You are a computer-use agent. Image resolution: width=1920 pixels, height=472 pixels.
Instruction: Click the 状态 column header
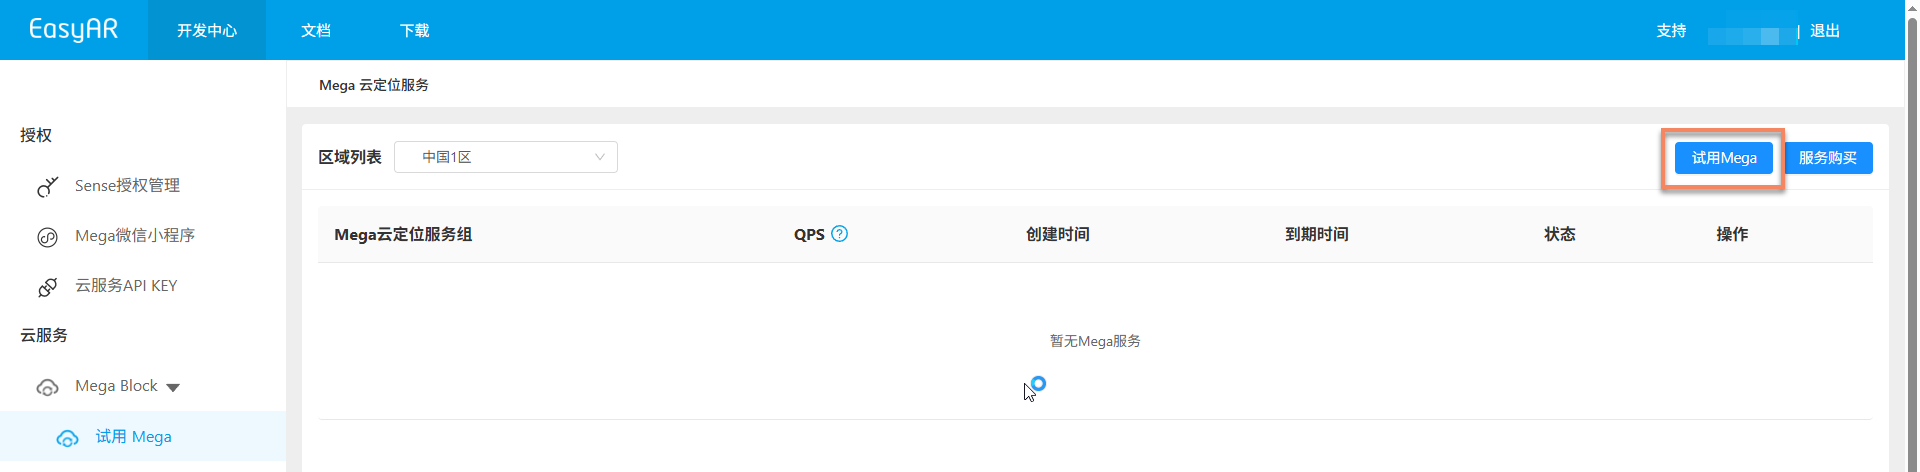(1559, 235)
